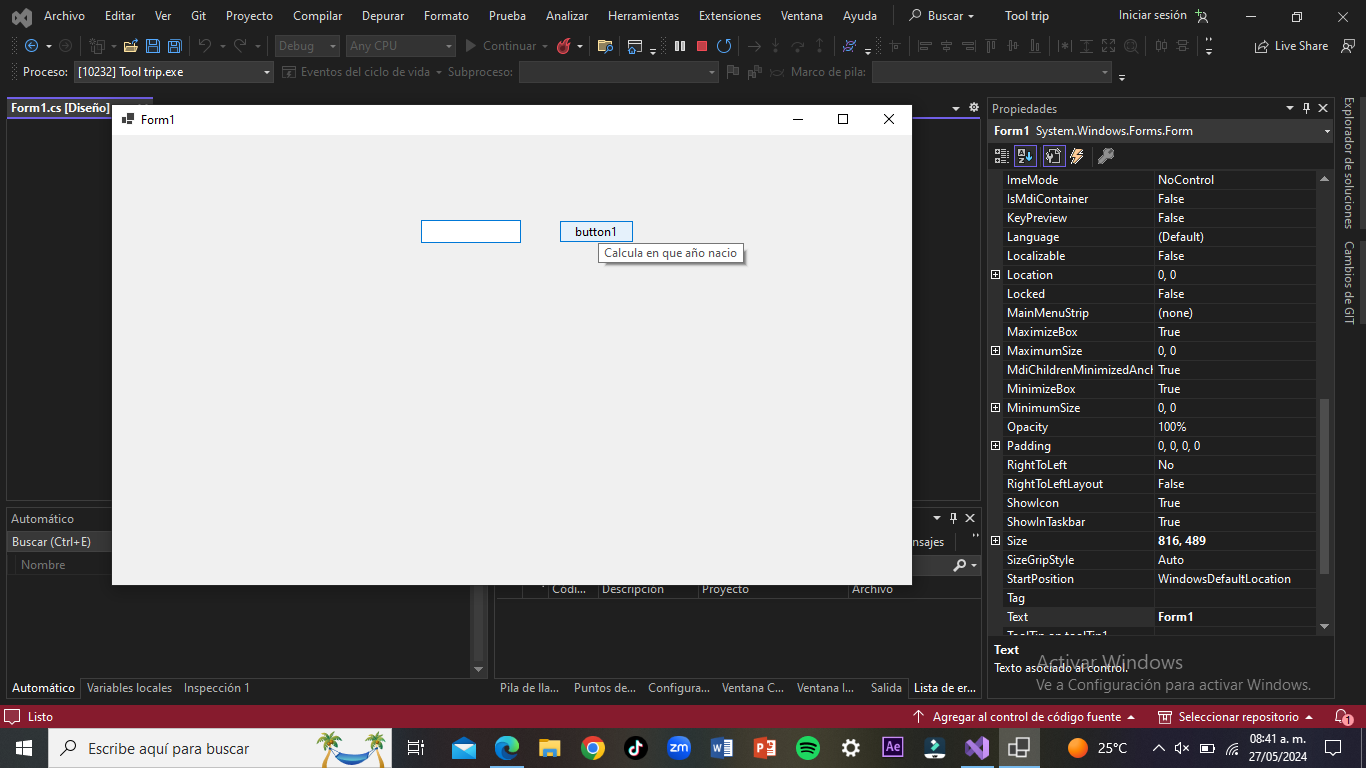The width and height of the screenshot is (1366, 768).
Task: Switch Propiedades to the categorized view
Action: (x=1001, y=156)
